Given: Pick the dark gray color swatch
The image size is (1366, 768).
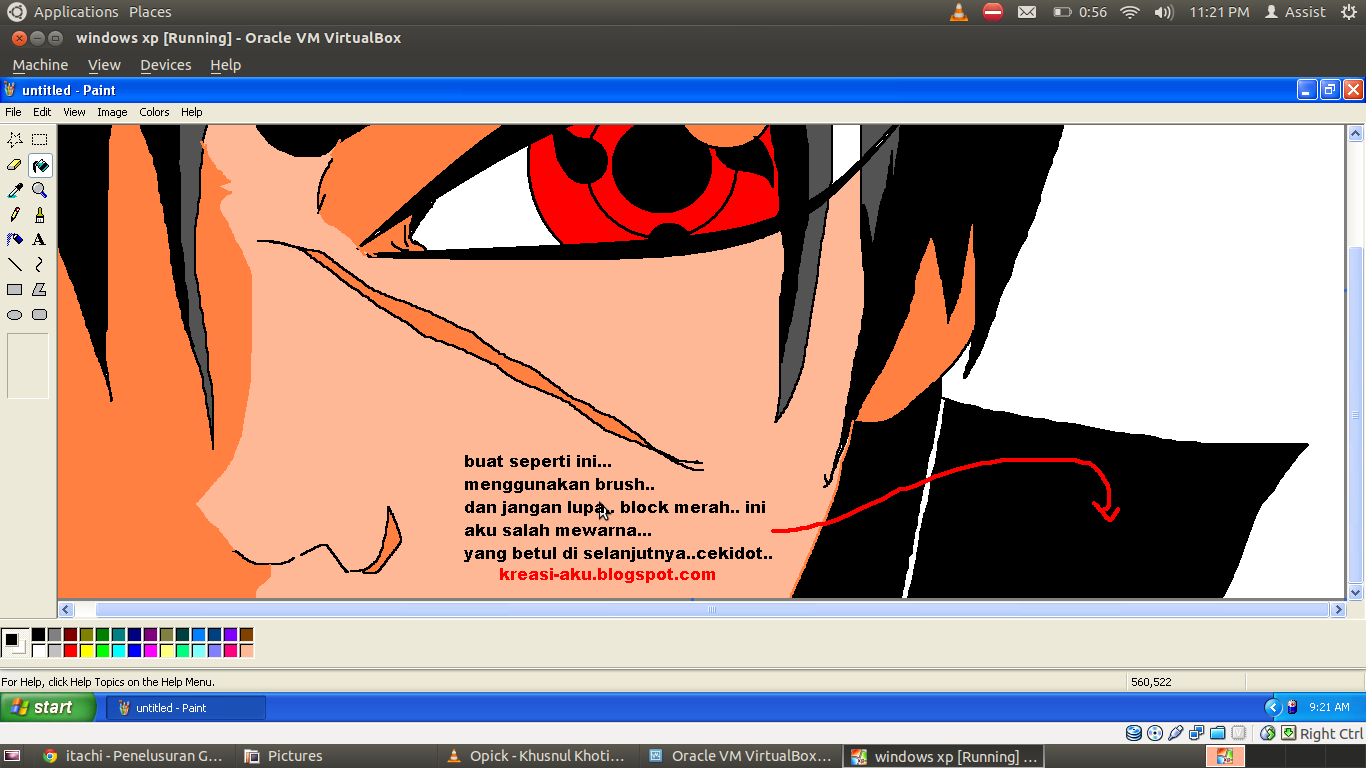Looking at the screenshot, I should click(x=54, y=635).
